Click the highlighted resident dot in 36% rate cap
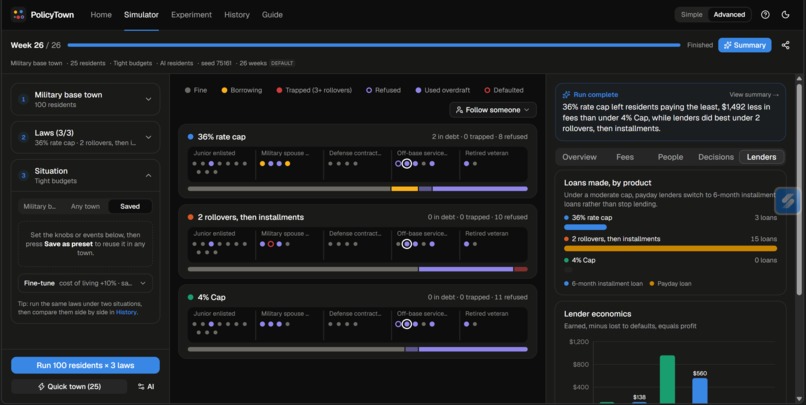This screenshot has width=806, height=405. pos(407,163)
